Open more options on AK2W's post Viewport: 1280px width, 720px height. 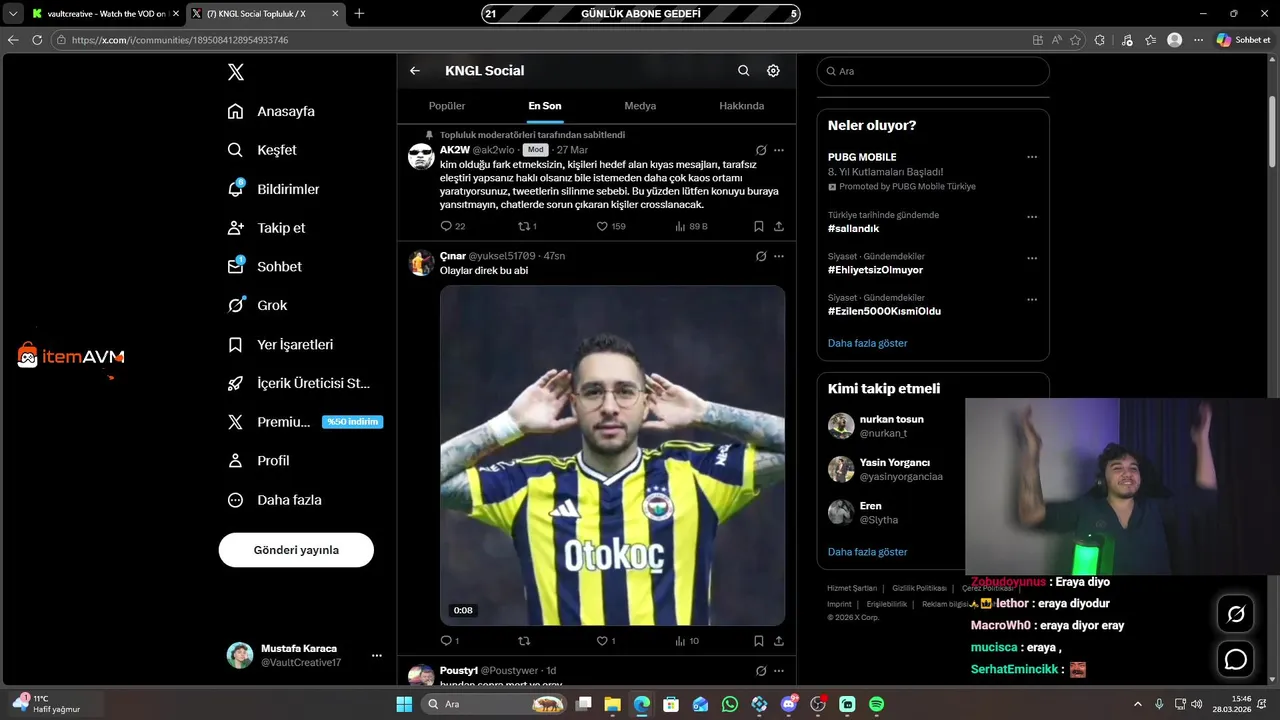click(779, 150)
